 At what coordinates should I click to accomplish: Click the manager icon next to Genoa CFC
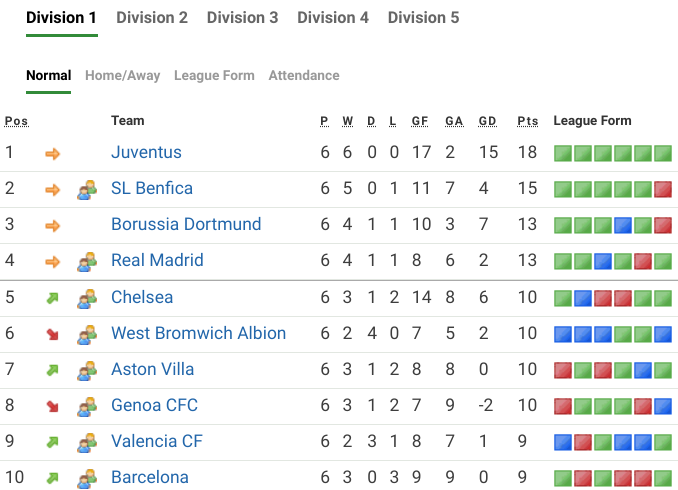click(x=87, y=405)
